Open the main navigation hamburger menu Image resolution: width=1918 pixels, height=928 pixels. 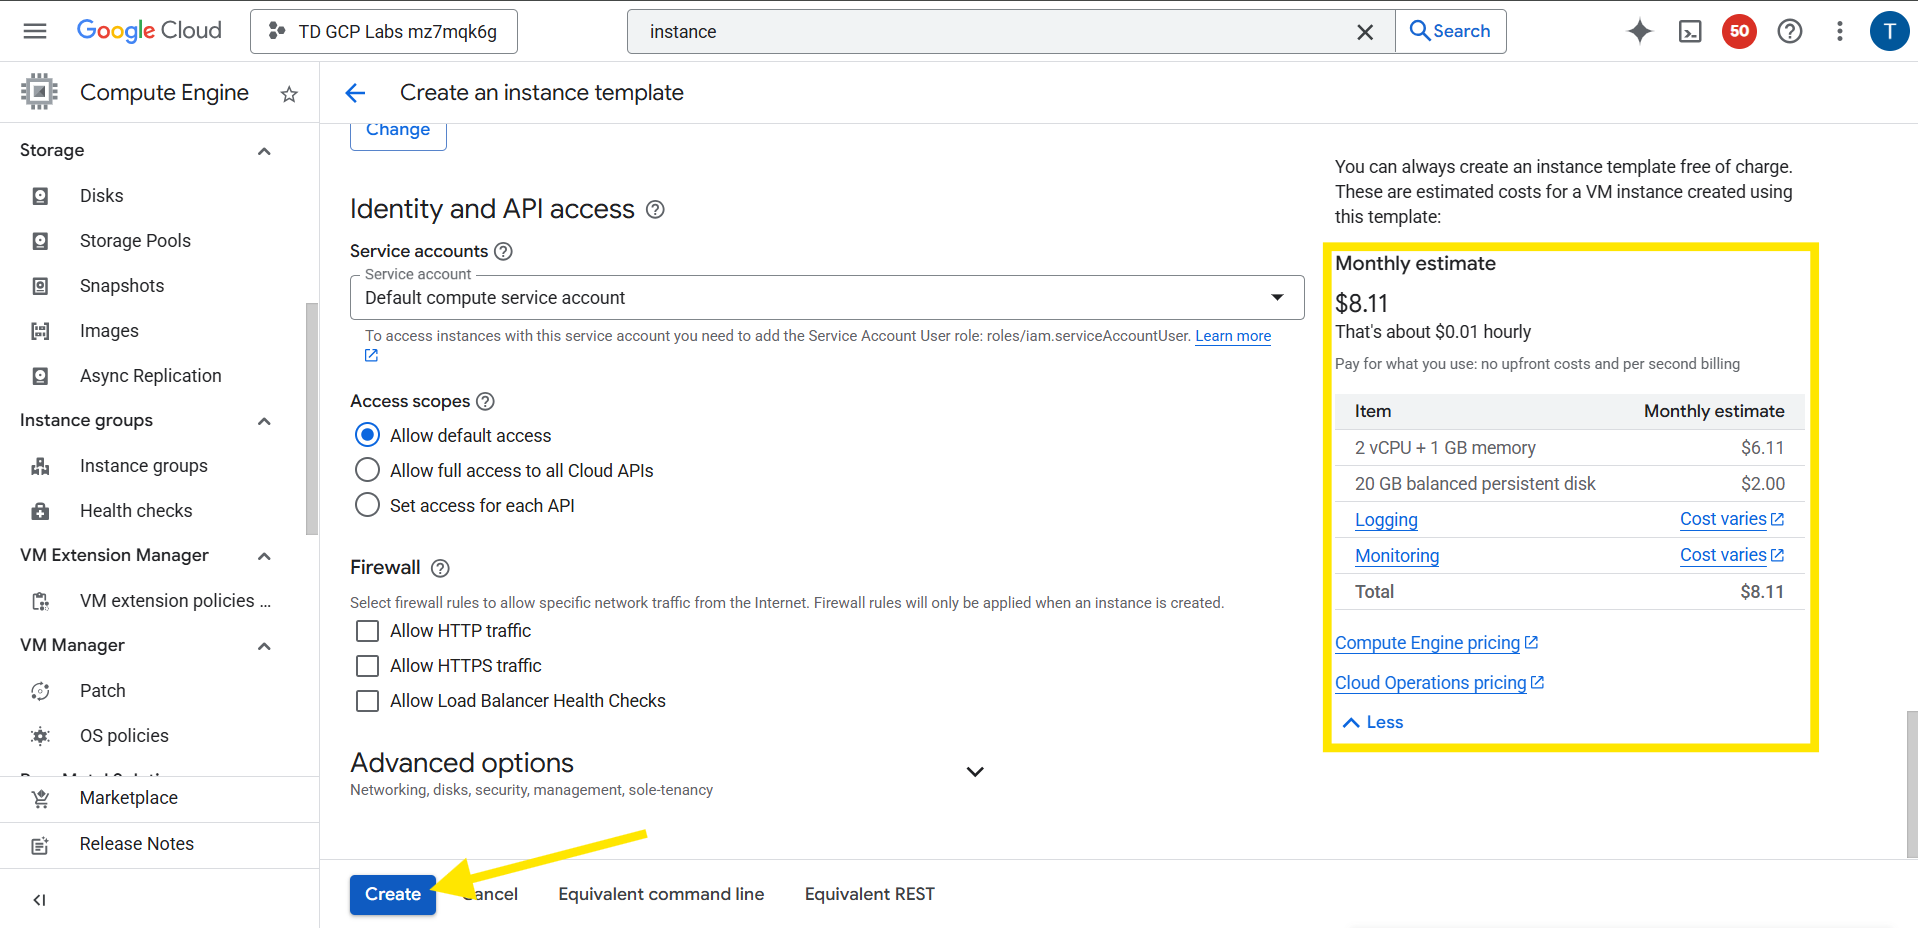pyautogui.click(x=35, y=31)
